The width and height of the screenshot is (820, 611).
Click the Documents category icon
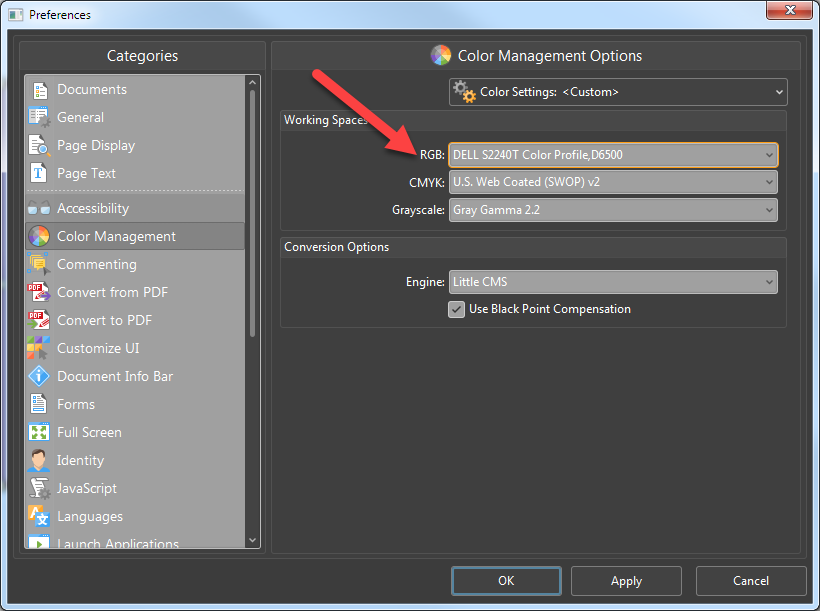tap(40, 90)
